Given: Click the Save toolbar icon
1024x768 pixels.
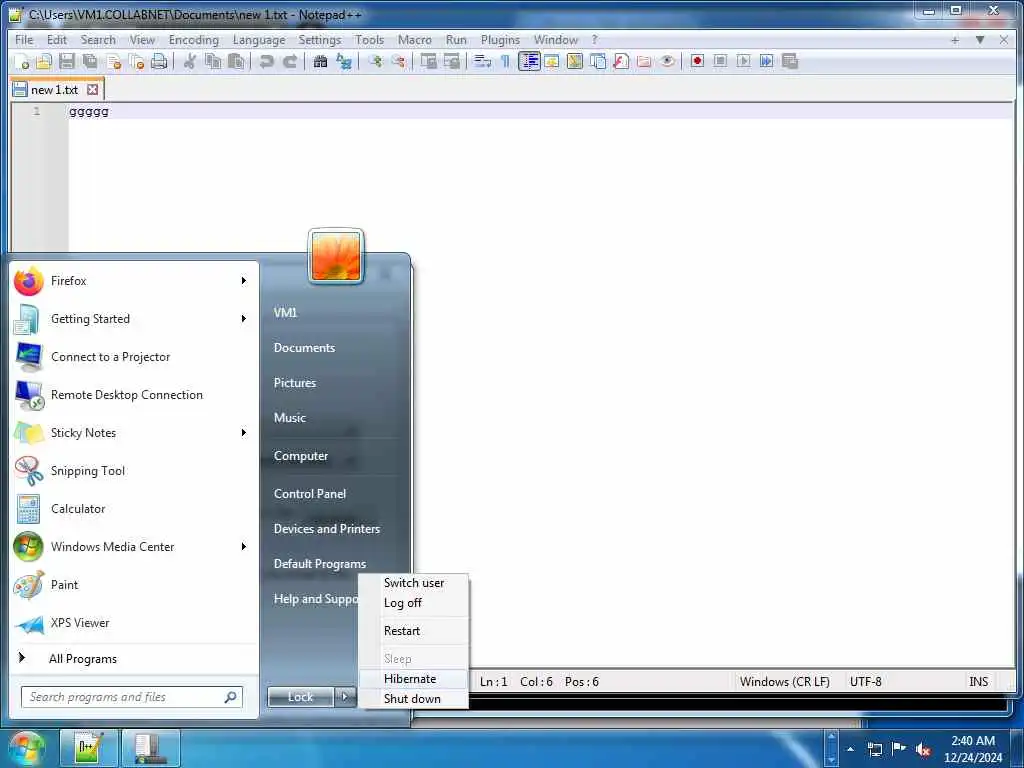Looking at the screenshot, I should (67, 61).
